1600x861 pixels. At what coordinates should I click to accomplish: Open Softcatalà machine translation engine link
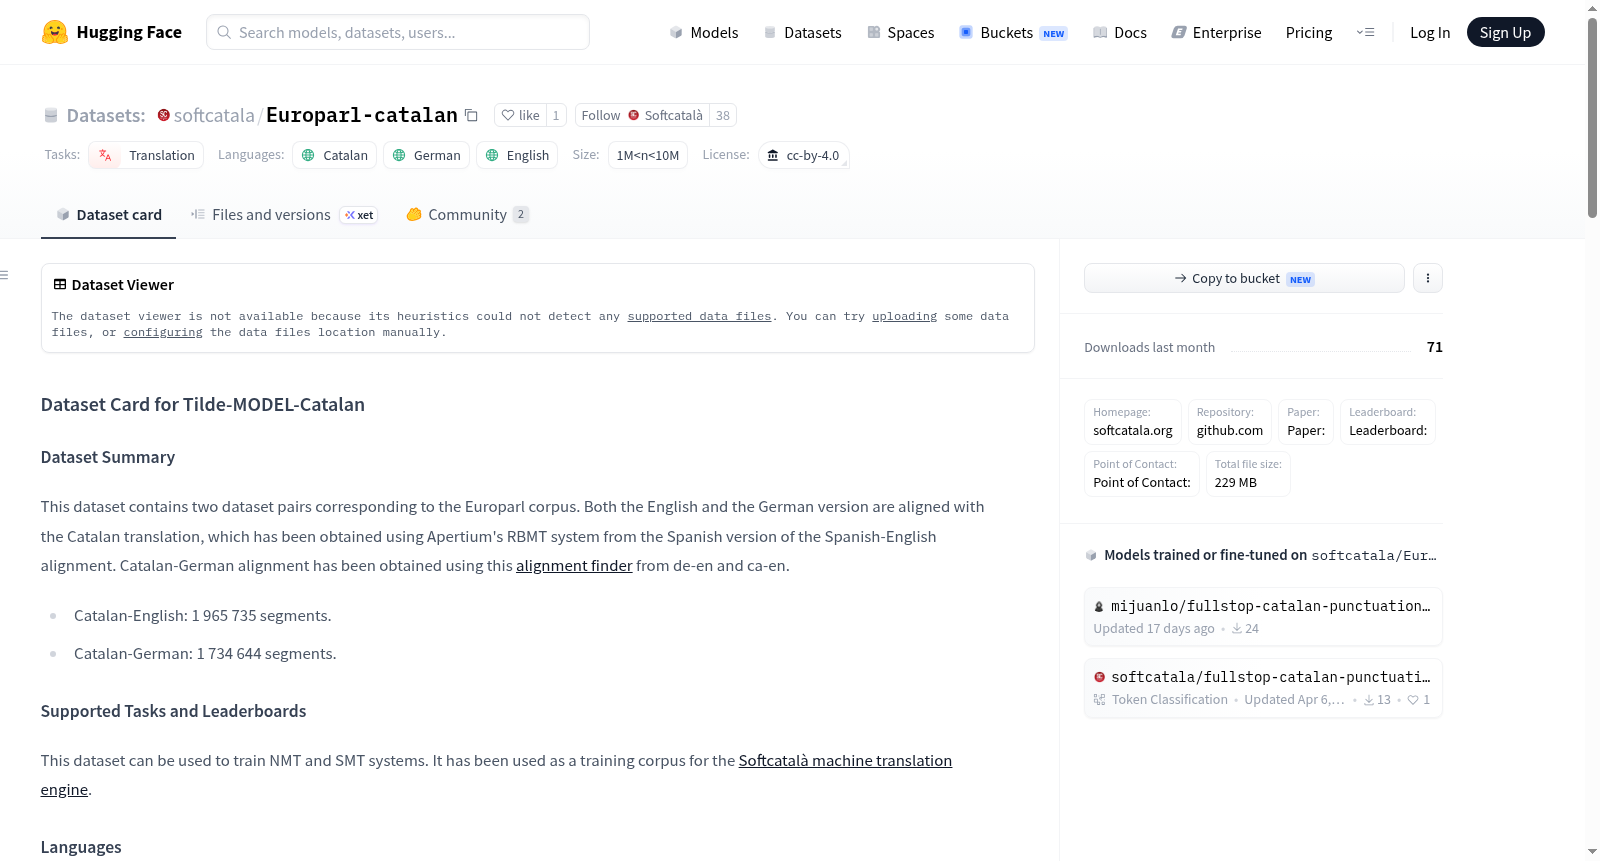845,760
